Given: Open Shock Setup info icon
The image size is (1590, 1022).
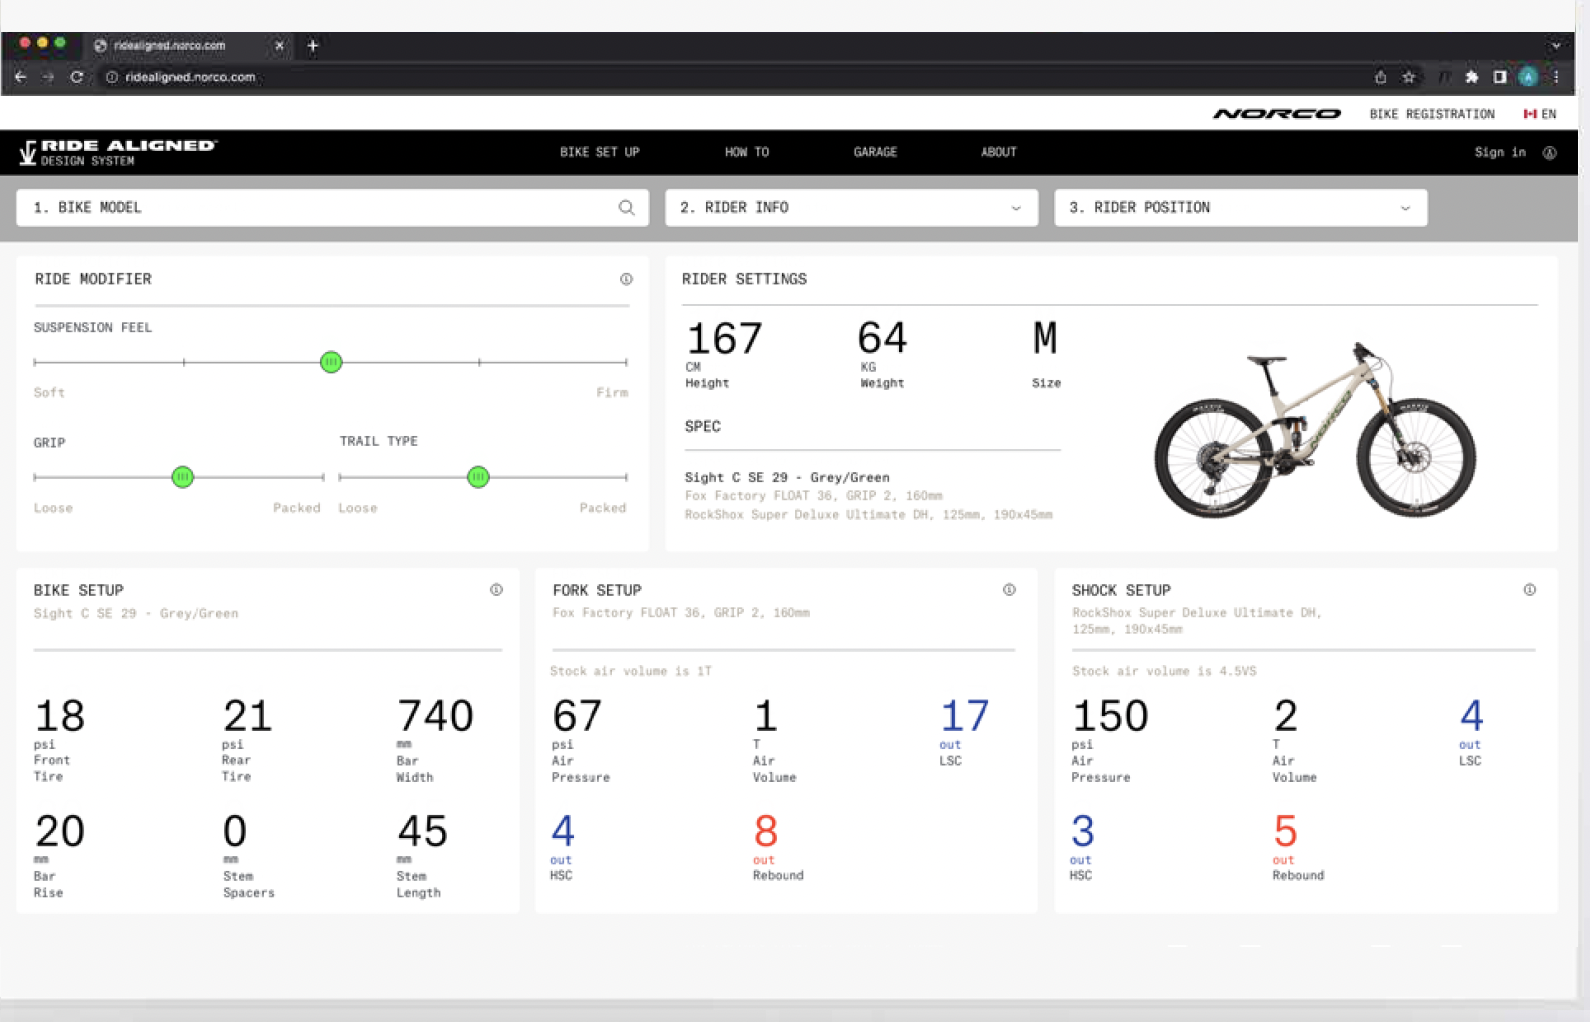Looking at the screenshot, I should 1529,590.
